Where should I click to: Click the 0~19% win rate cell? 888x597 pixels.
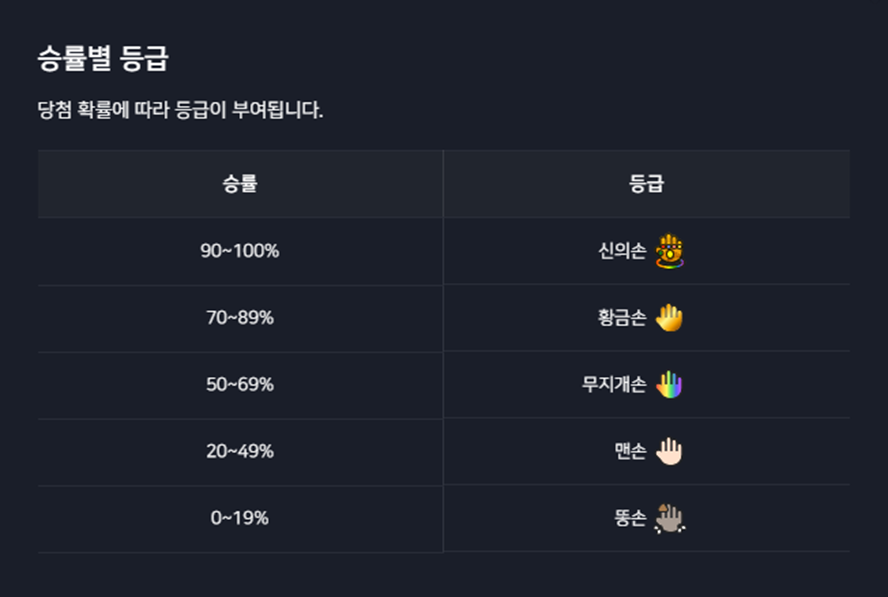click(x=240, y=518)
